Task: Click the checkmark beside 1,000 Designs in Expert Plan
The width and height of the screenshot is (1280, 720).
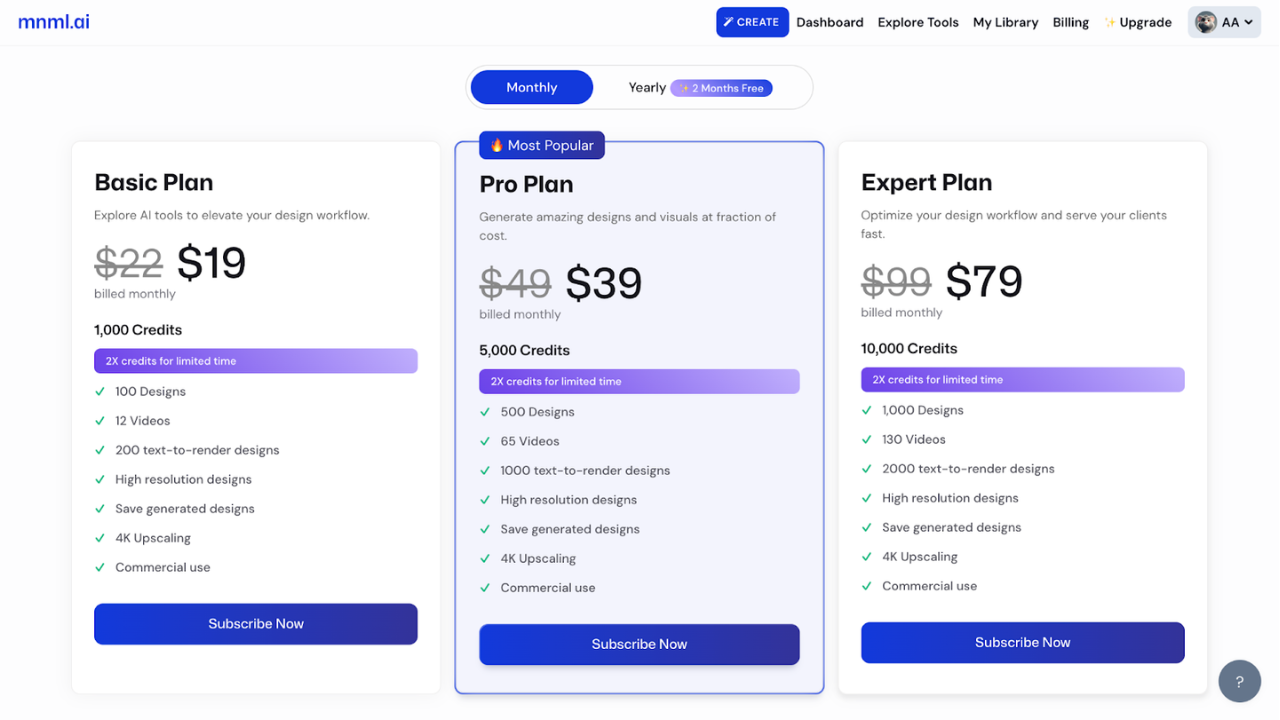Action: point(867,410)
